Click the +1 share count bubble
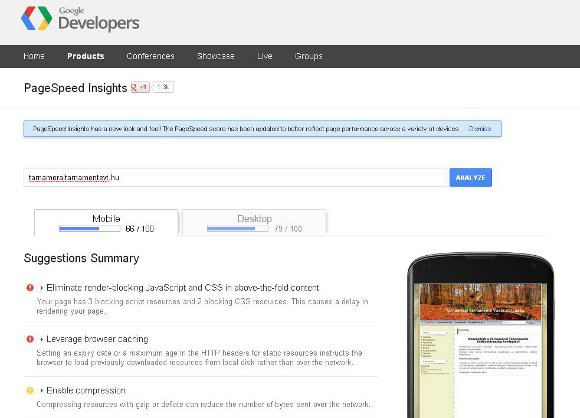580x418 pixels. point(163,87)
